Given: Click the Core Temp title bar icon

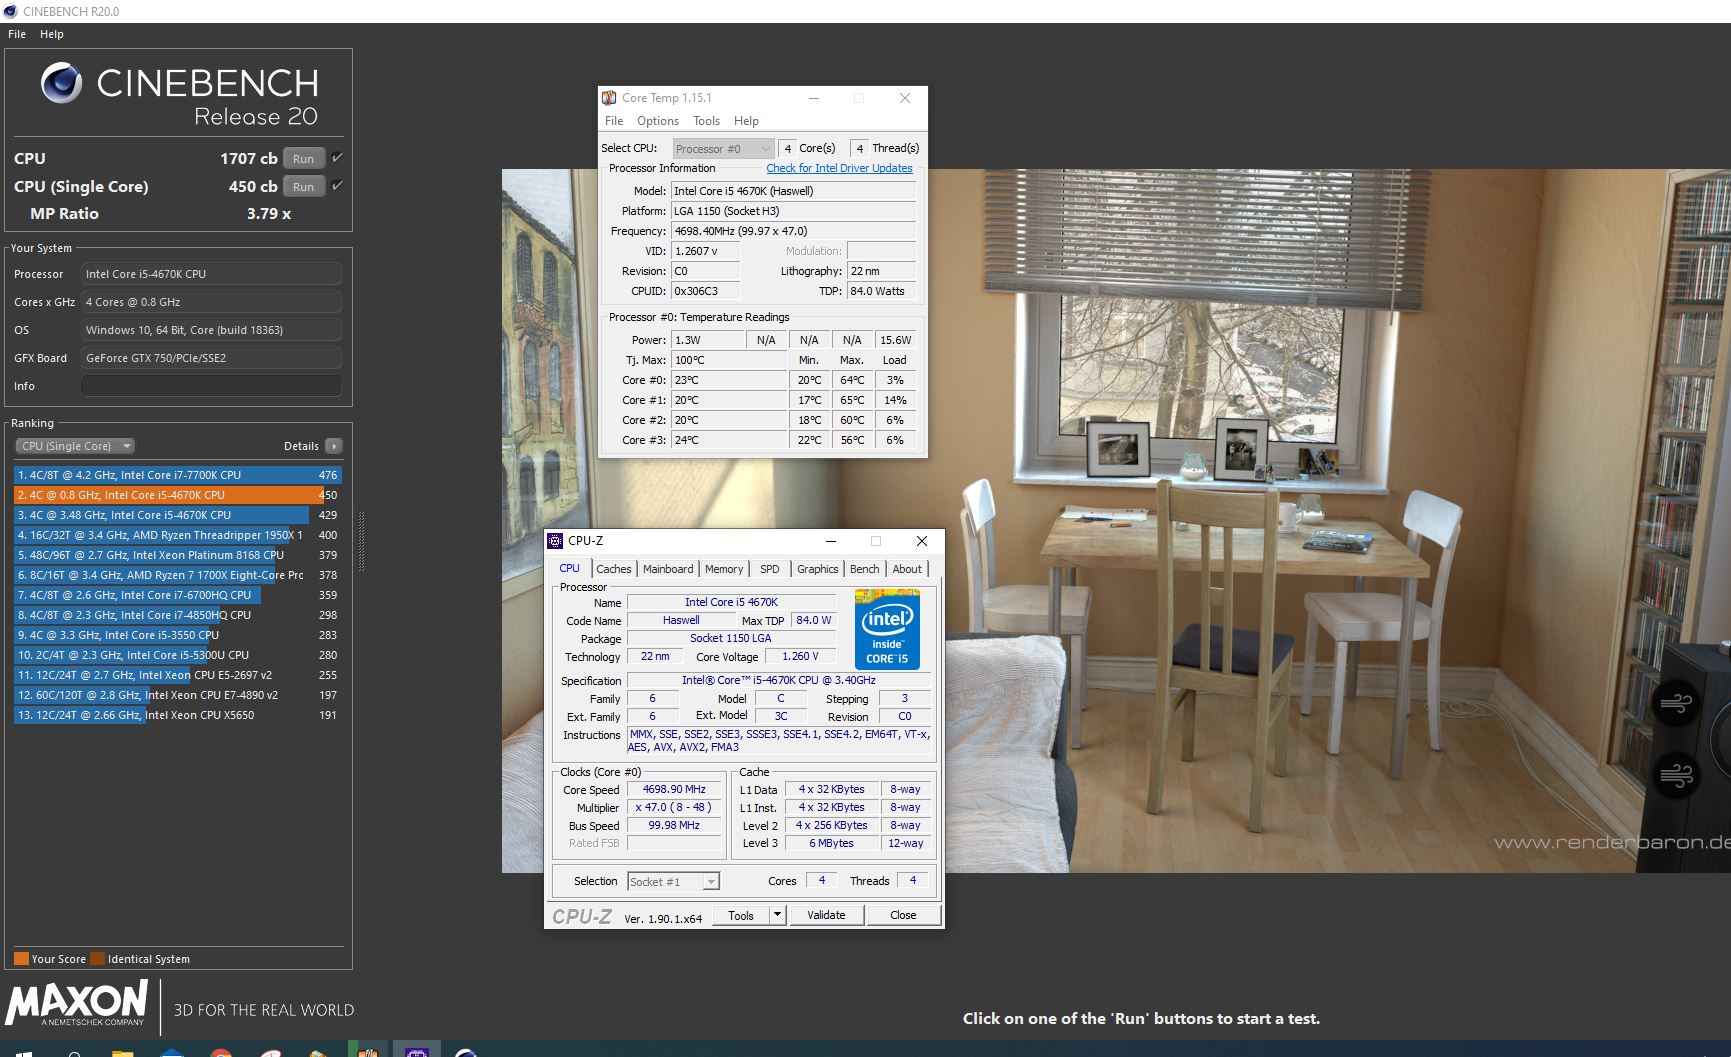Looking at the screenshot, I should tap(609, 98).
